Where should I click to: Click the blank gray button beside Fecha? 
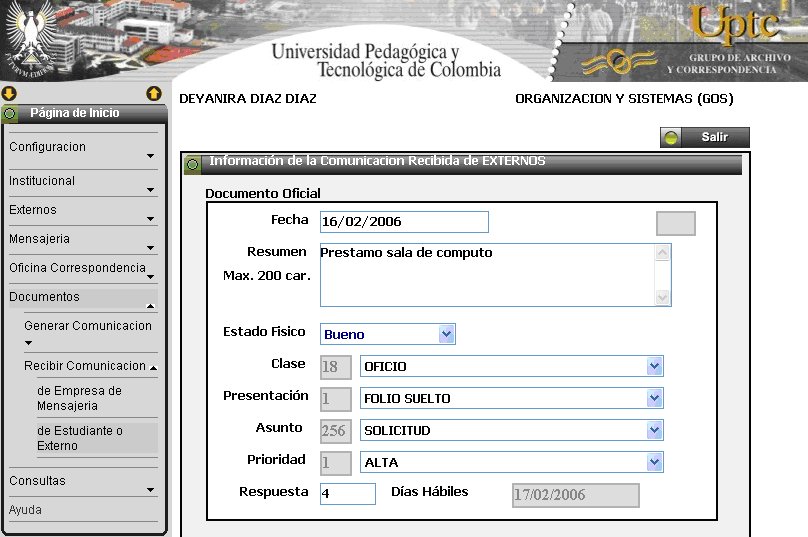[x=676, y=223]
